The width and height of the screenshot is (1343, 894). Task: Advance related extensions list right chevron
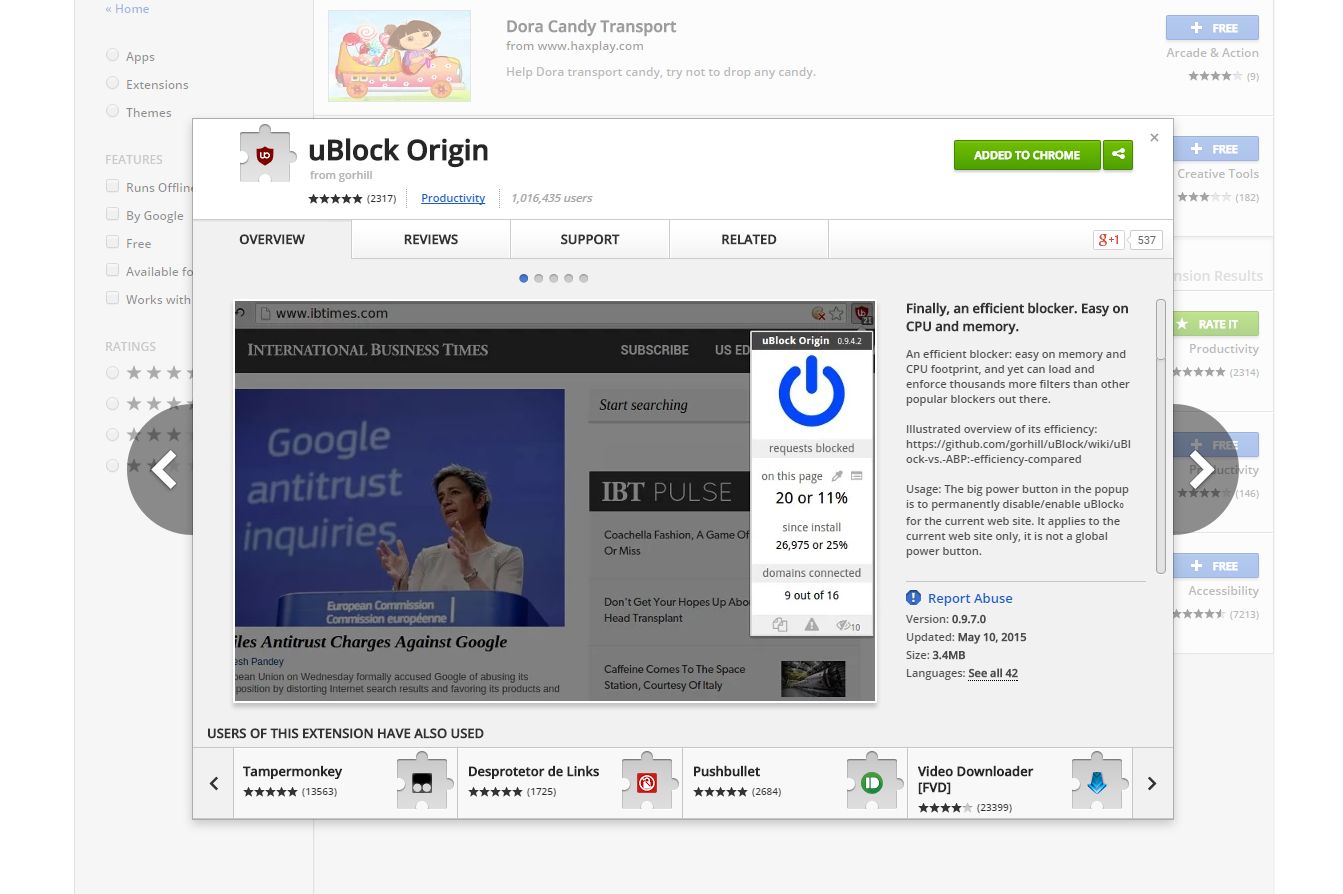tap(1152, 783)
